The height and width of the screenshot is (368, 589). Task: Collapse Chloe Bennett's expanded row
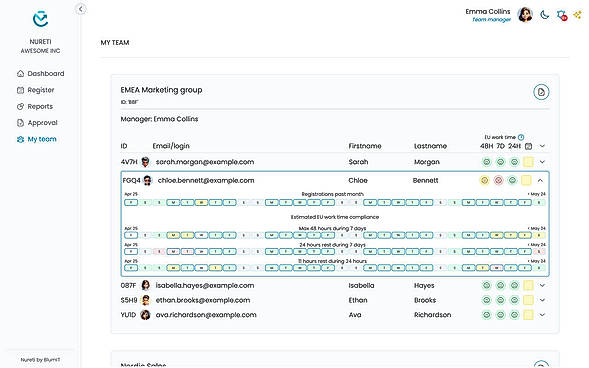(x=540, y=181)
